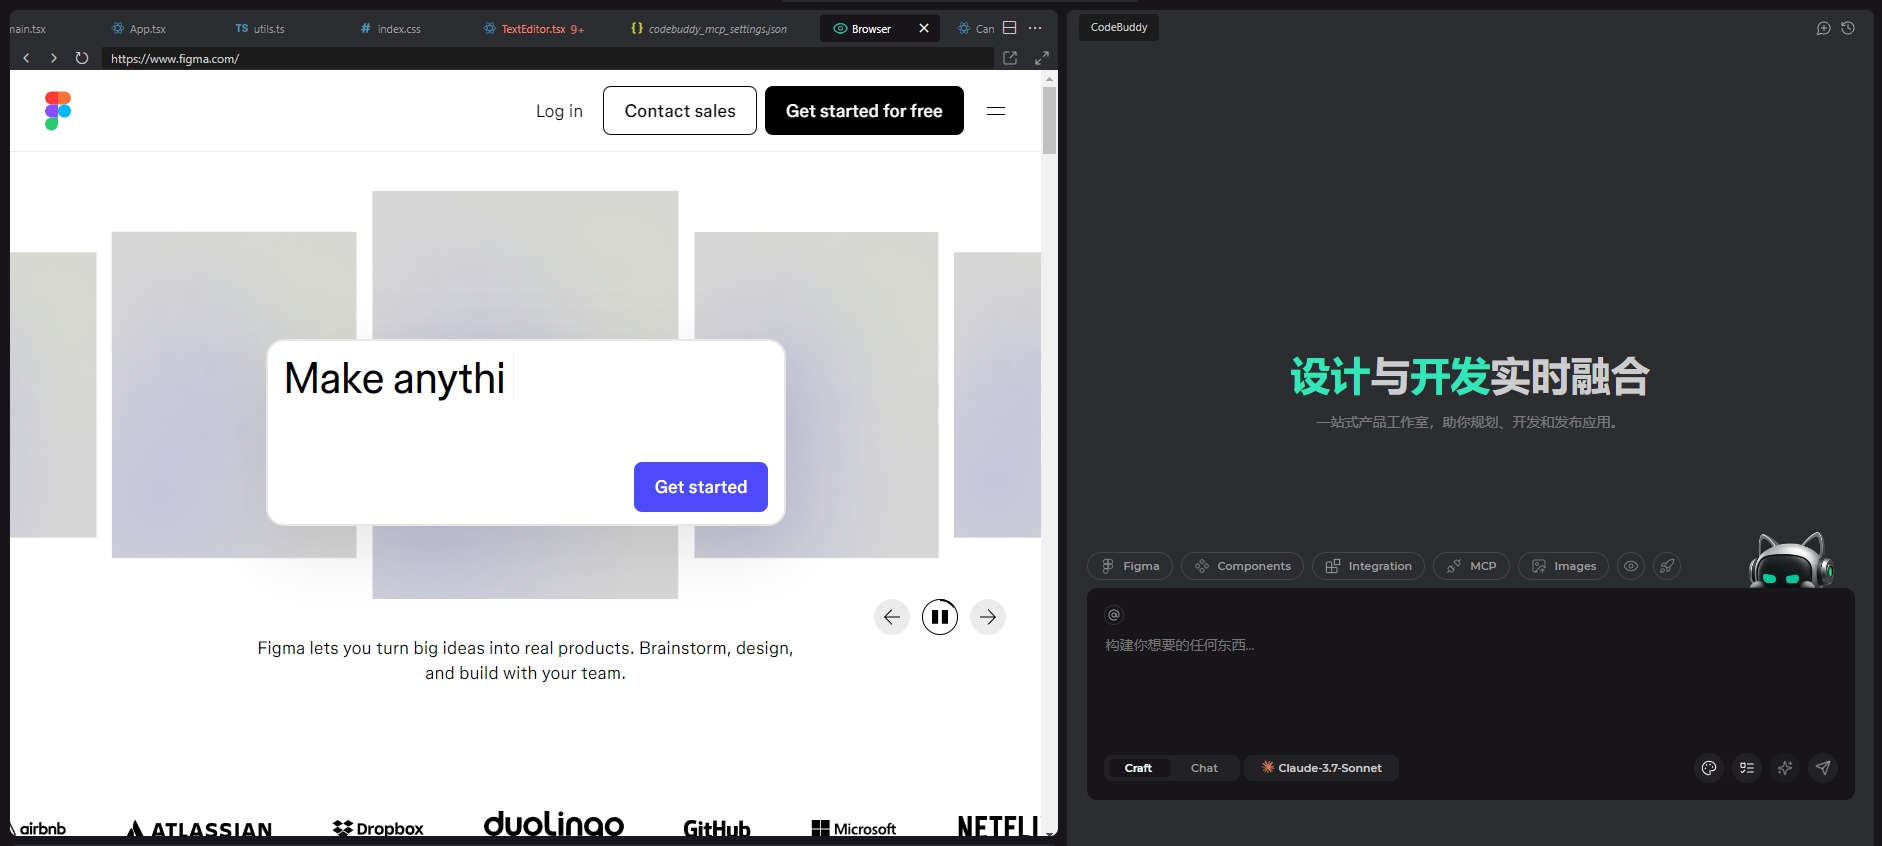This screenshot has width=1882, height=846.
Task: Expand browser preview to fullscreen
Action: (x=1042, y=58)
